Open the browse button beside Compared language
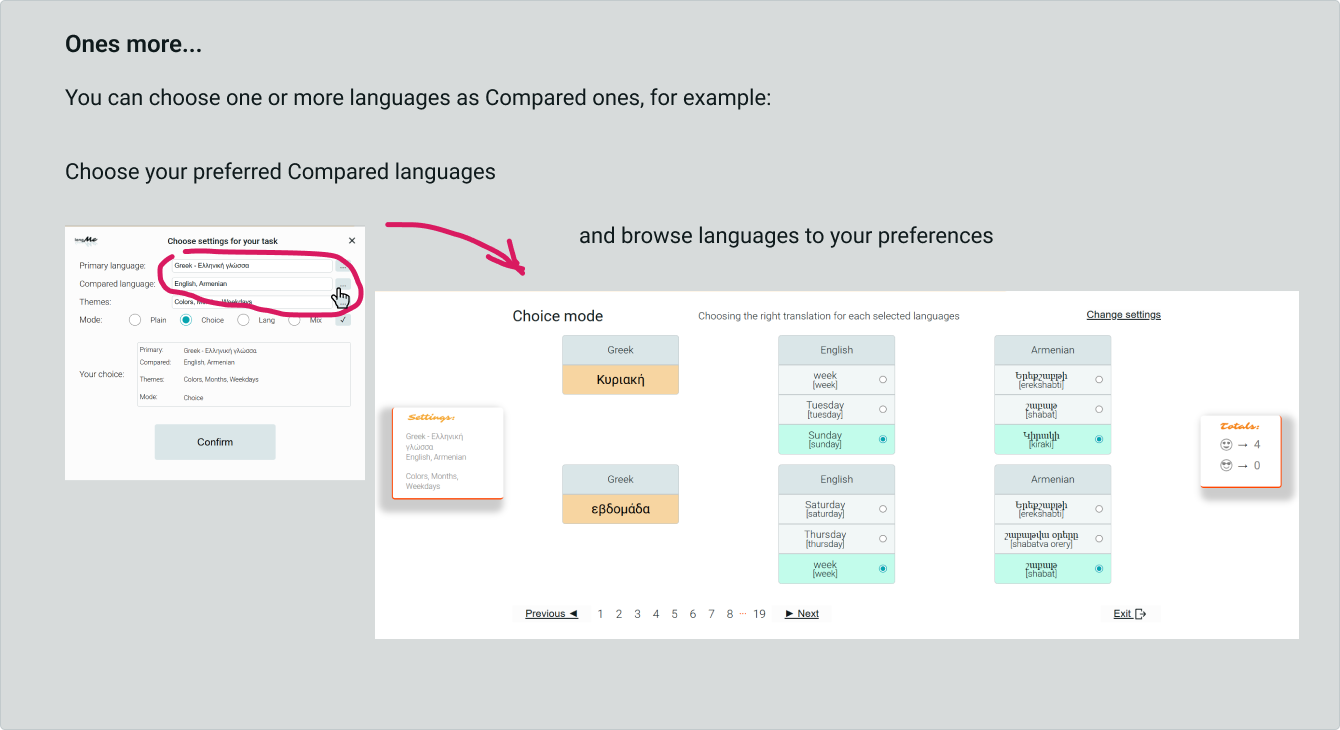 click(x=342, y=284)
